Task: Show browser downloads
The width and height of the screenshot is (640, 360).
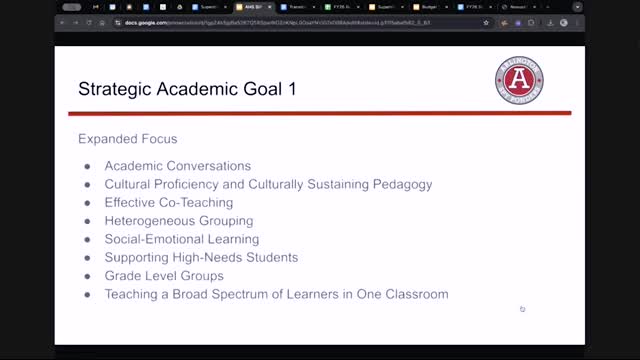Action: (x=550, y=23)
